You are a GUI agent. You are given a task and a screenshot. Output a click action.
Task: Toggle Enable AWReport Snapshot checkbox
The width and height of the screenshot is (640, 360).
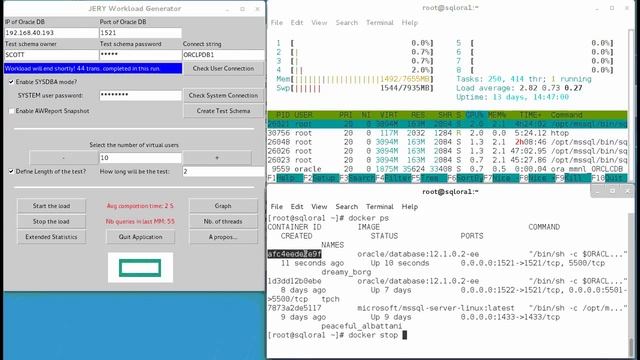click(x=11, y=111)
